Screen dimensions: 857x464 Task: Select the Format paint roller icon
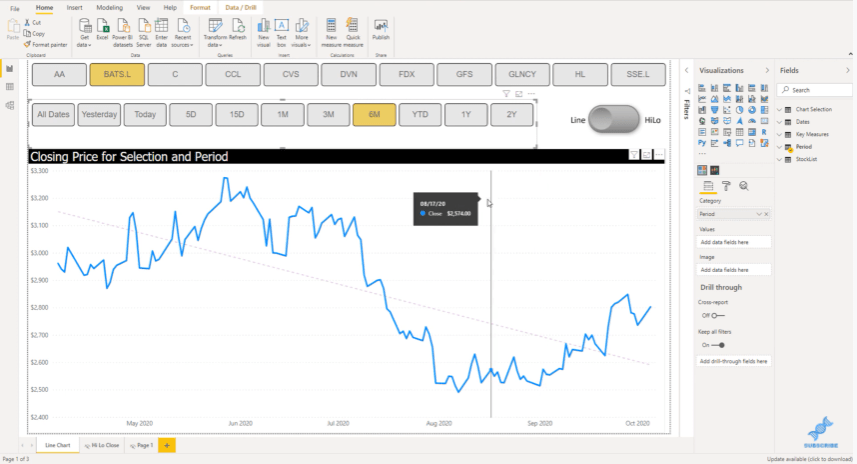[x=726, y=186]
